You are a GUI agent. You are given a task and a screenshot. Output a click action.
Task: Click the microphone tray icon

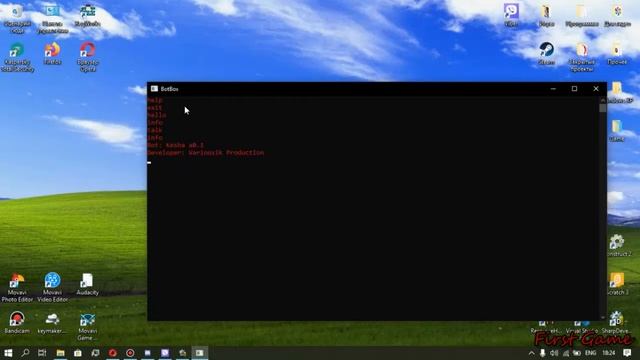542,353
